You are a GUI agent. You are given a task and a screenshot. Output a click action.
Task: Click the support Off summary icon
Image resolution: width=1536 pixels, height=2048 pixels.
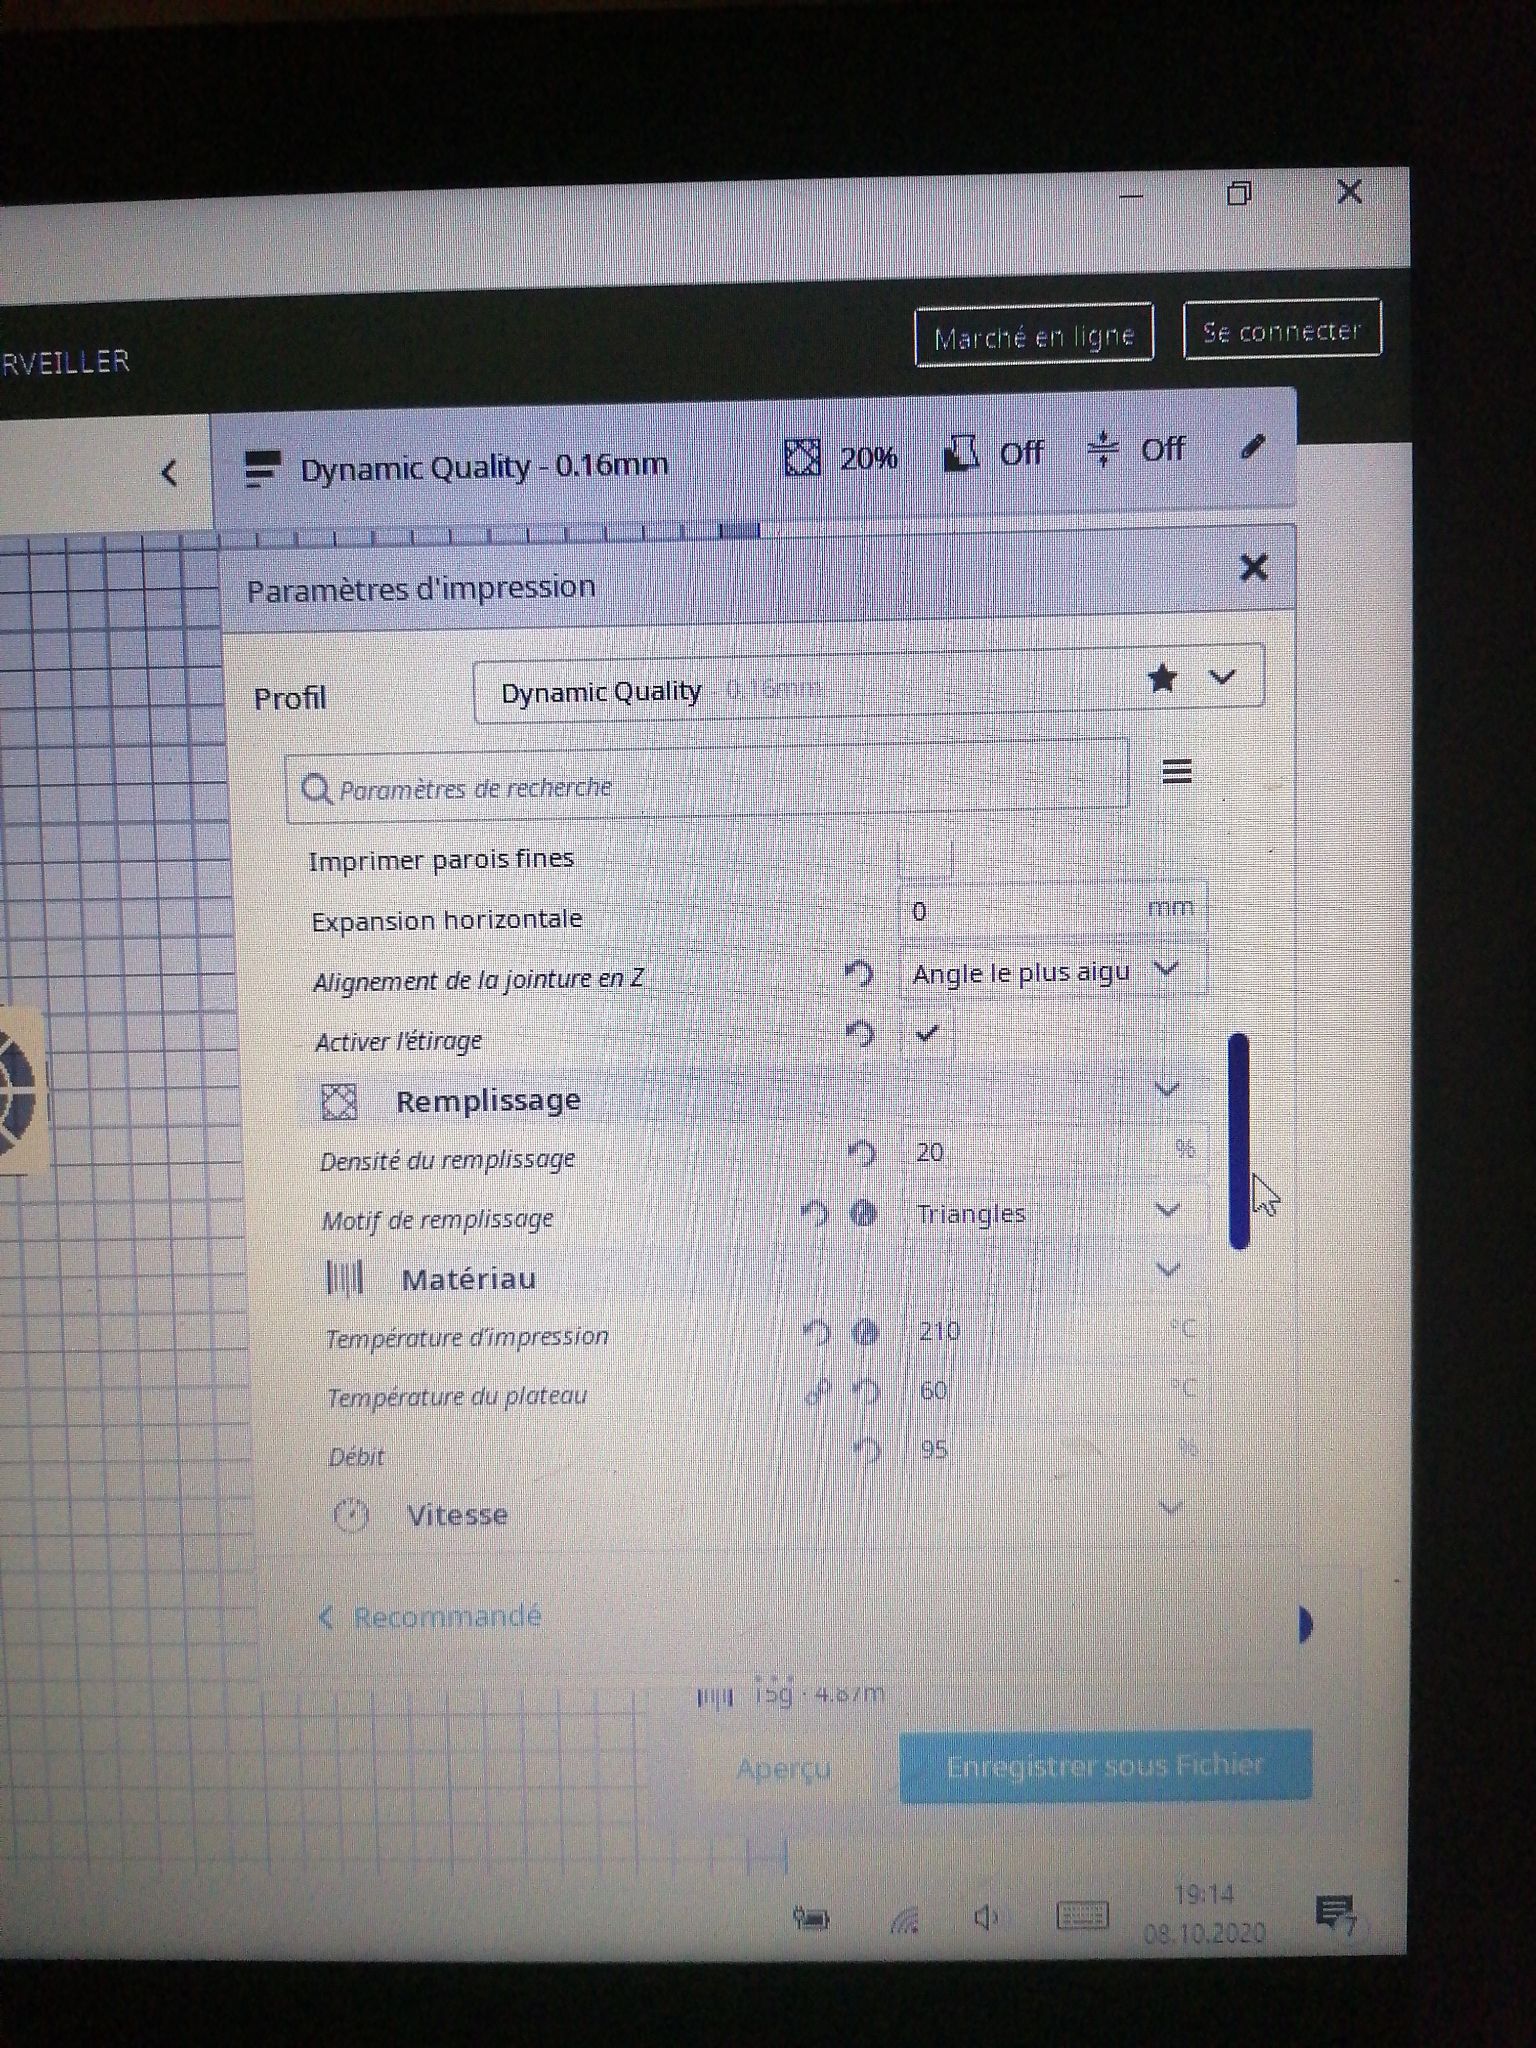point(961,454)
